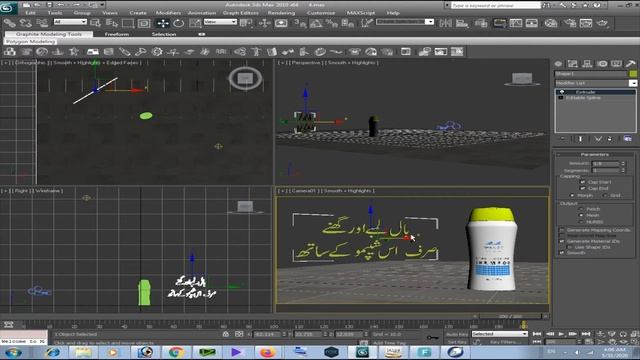
Task: Open the Selected key filter dropdown
Action: click(x=500, y=334)
